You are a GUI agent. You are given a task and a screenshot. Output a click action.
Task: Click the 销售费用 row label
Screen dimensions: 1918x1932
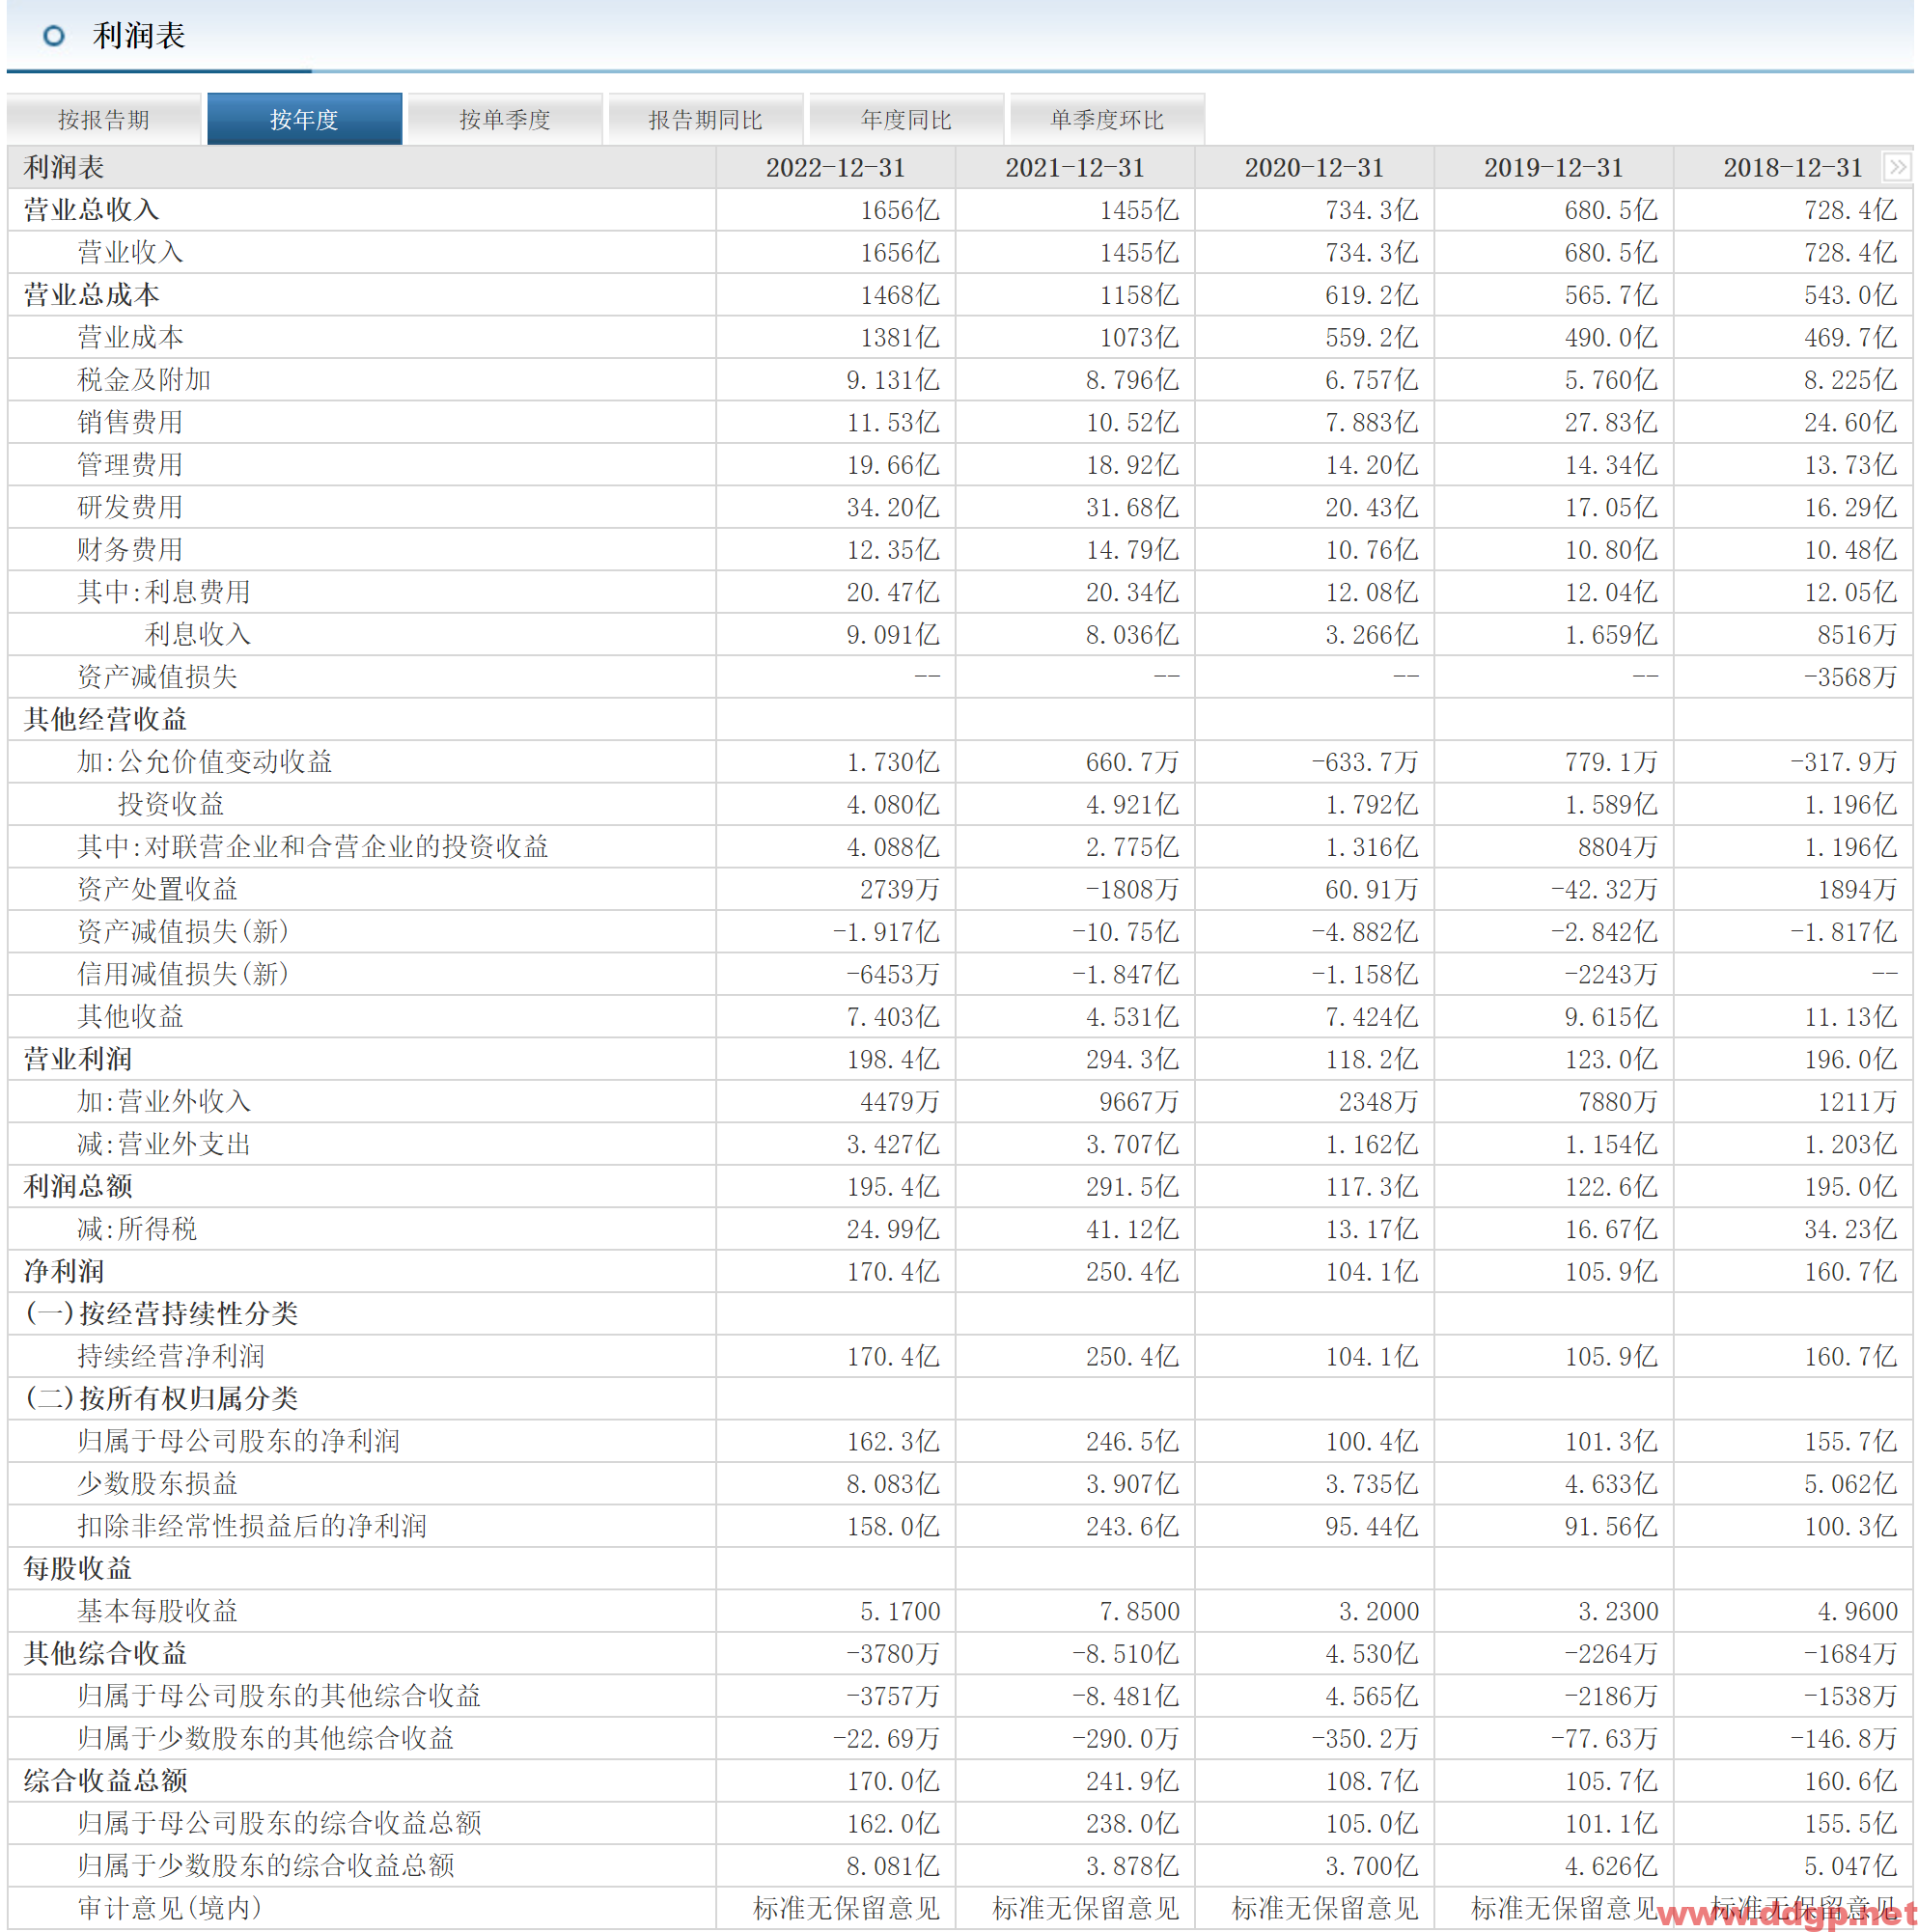pos(130,422)
